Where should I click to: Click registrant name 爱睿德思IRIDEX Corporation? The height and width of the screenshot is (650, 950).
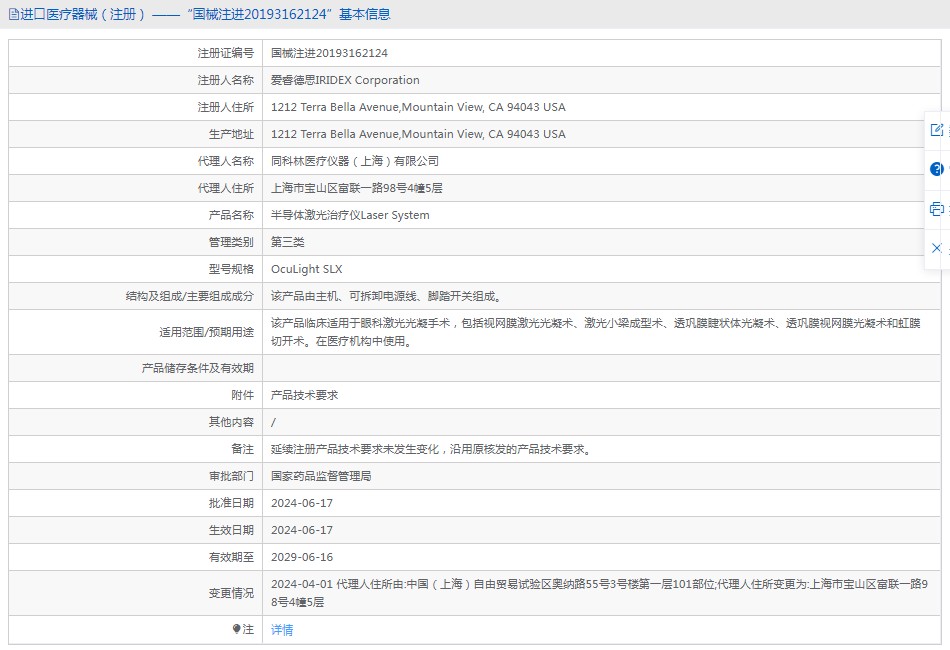point(345,80)
